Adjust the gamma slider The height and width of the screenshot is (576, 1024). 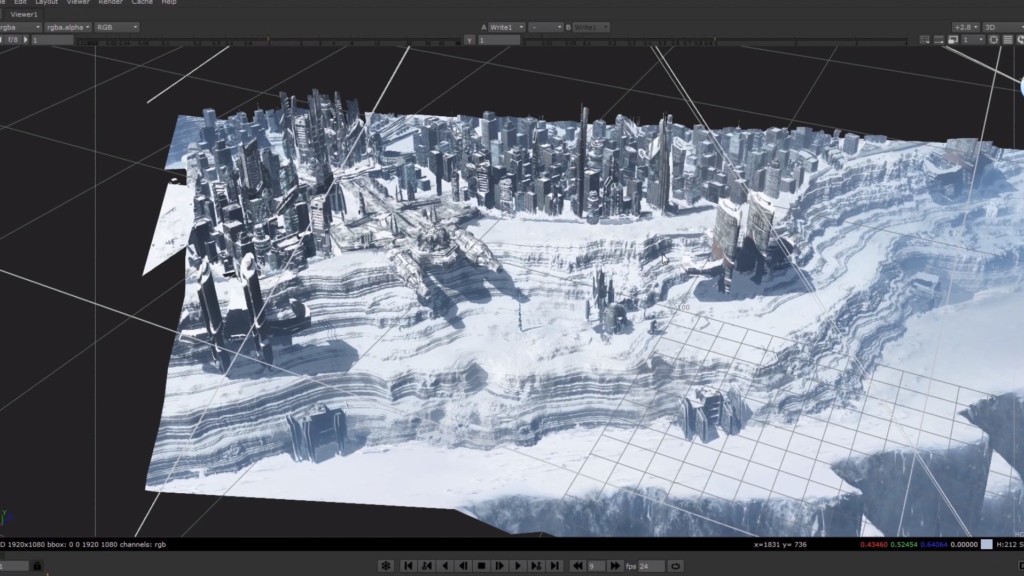715,41
